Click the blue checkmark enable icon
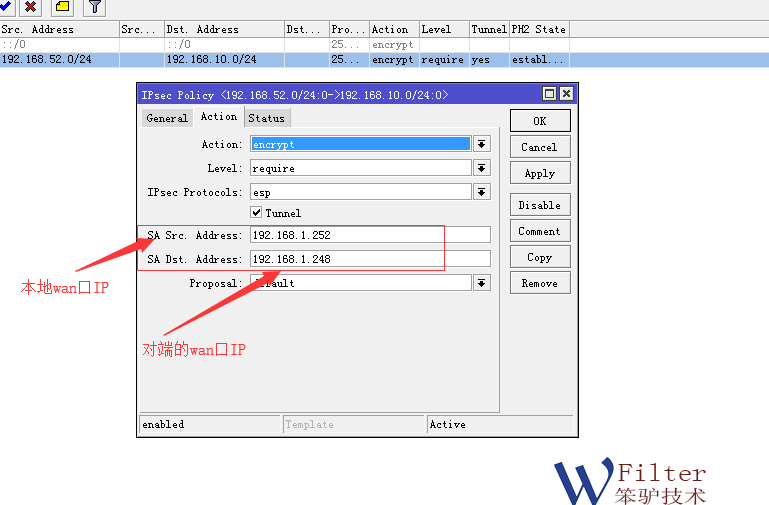 coord(6,6)
